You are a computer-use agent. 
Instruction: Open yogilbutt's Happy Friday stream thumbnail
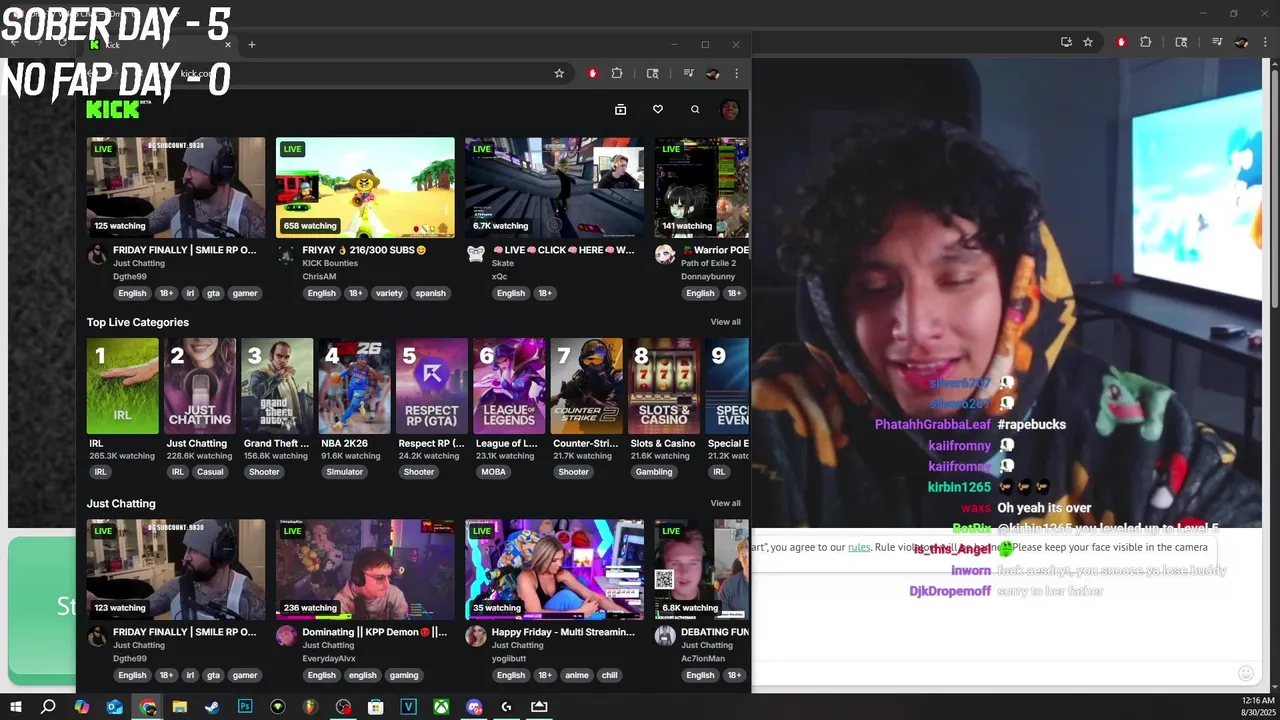coord(555,570)
